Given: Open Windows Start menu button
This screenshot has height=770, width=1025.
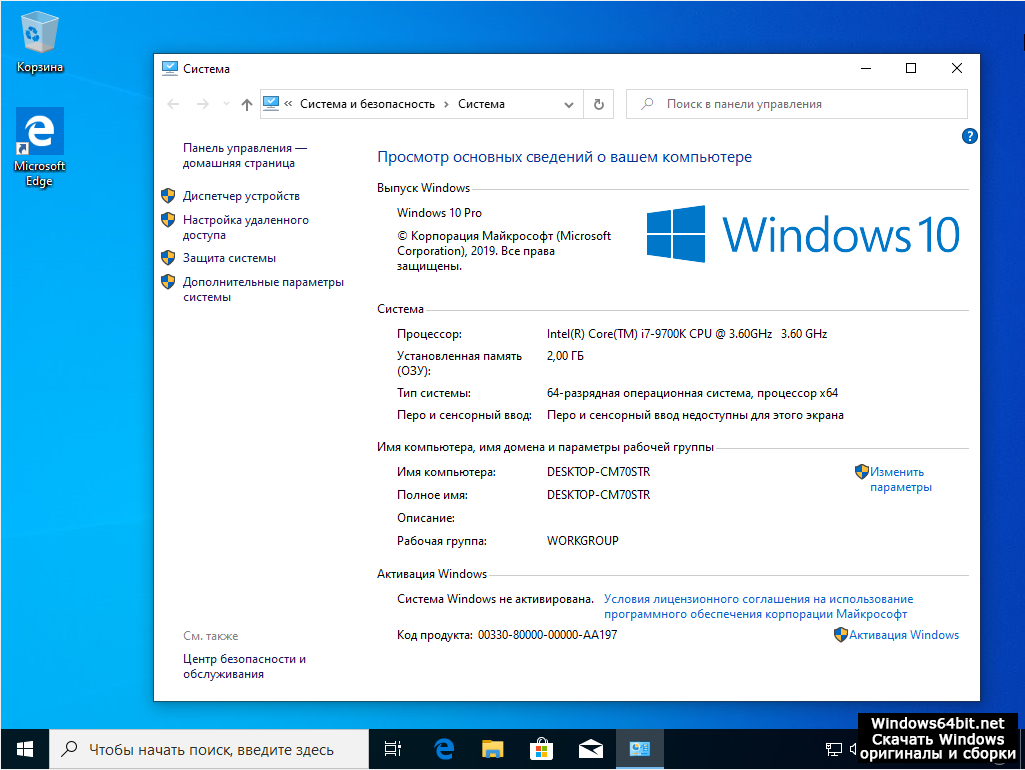Looking at the screenshot, I should [x=25, y=749].
